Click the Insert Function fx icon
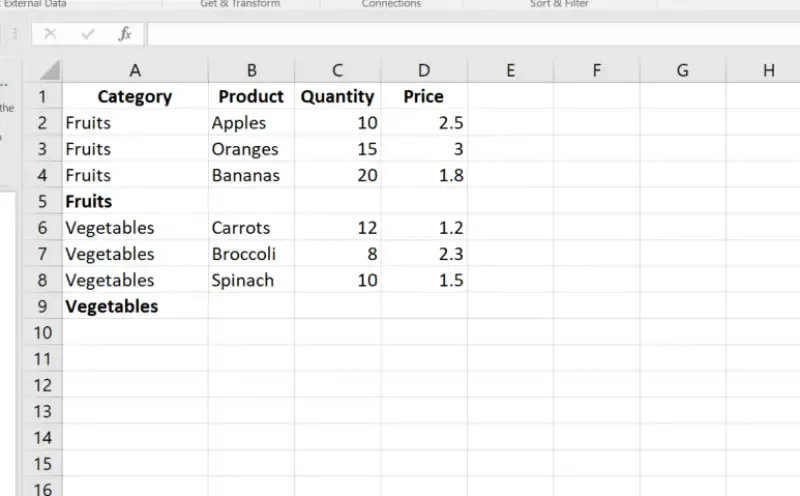800x496 pixels. coord(125,34)
